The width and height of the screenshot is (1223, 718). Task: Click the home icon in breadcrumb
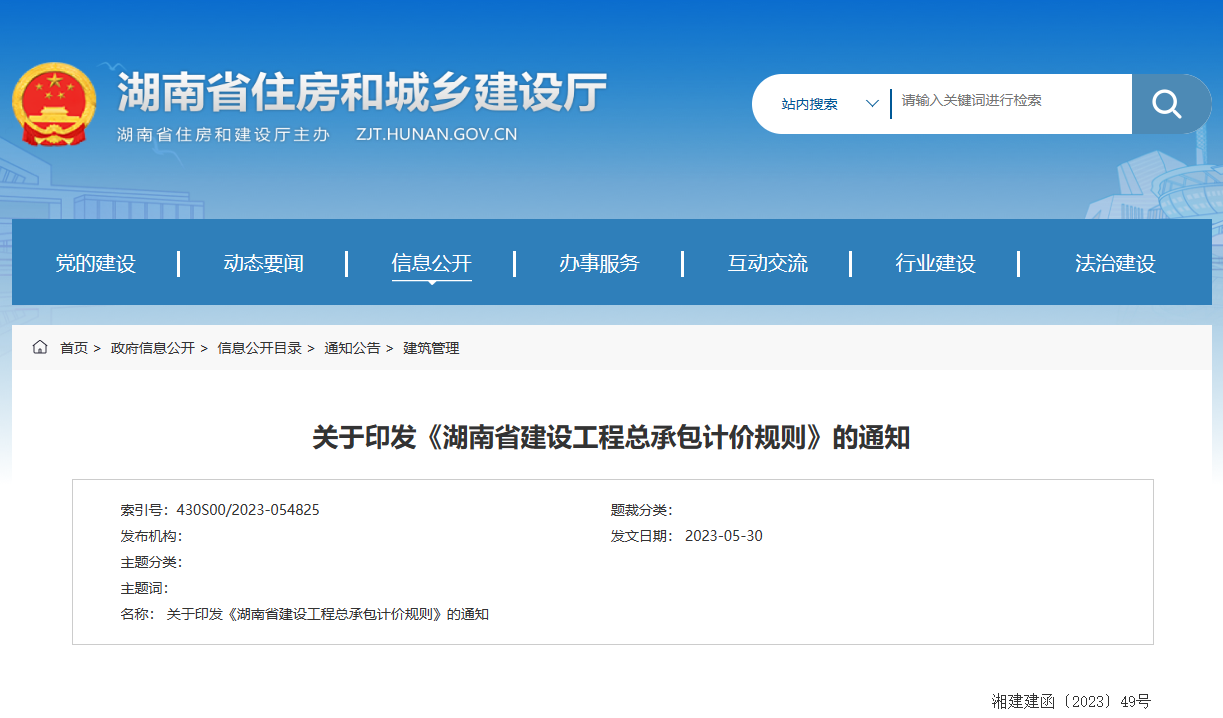click(x=40, y=347)
